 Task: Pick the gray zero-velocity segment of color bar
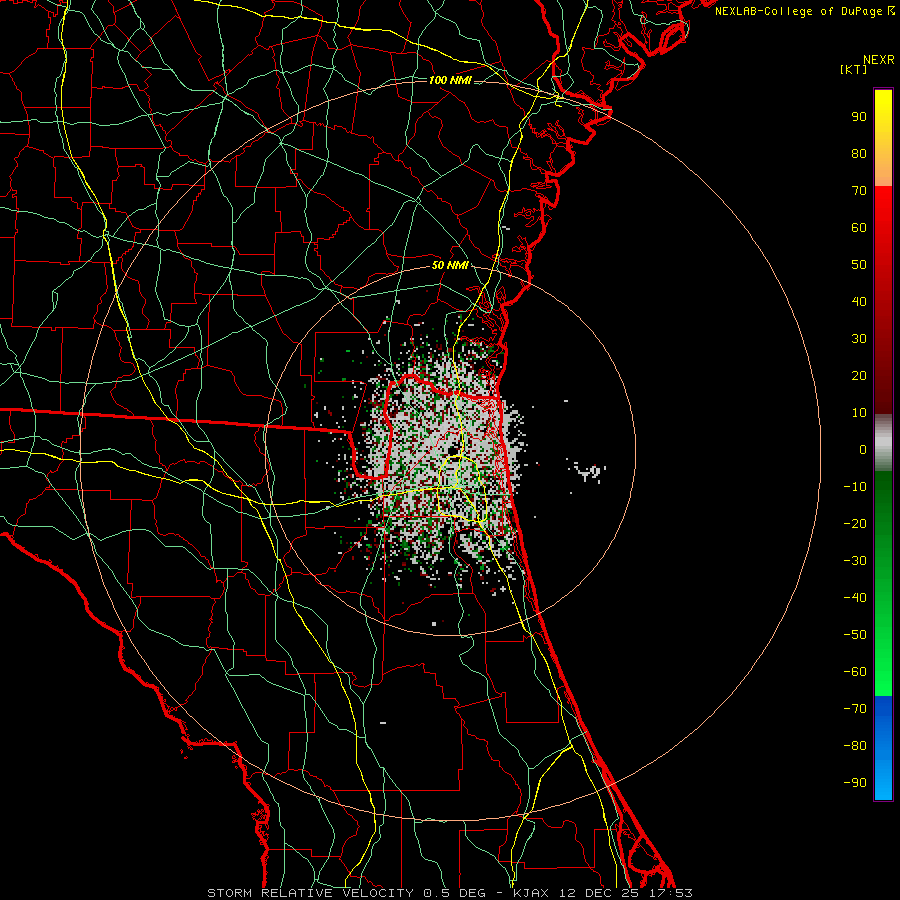tap(883, 443)
